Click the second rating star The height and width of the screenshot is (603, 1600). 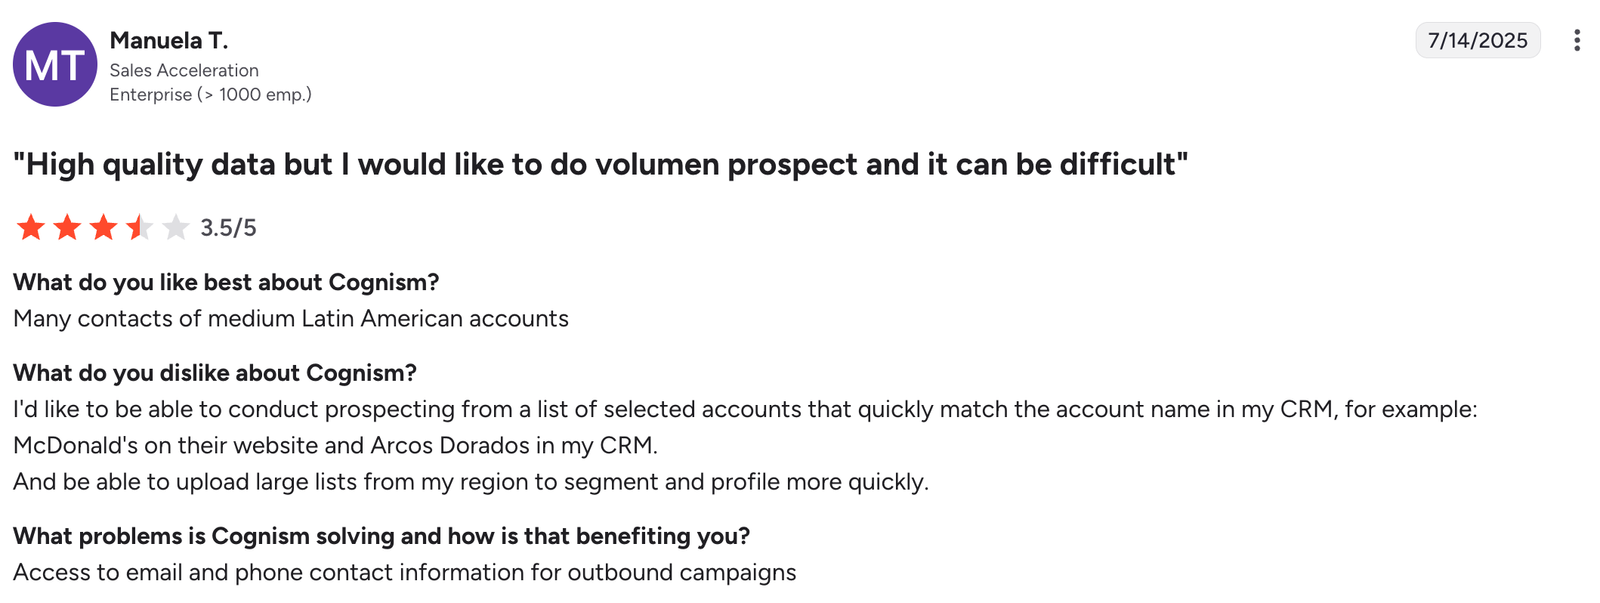67,228
